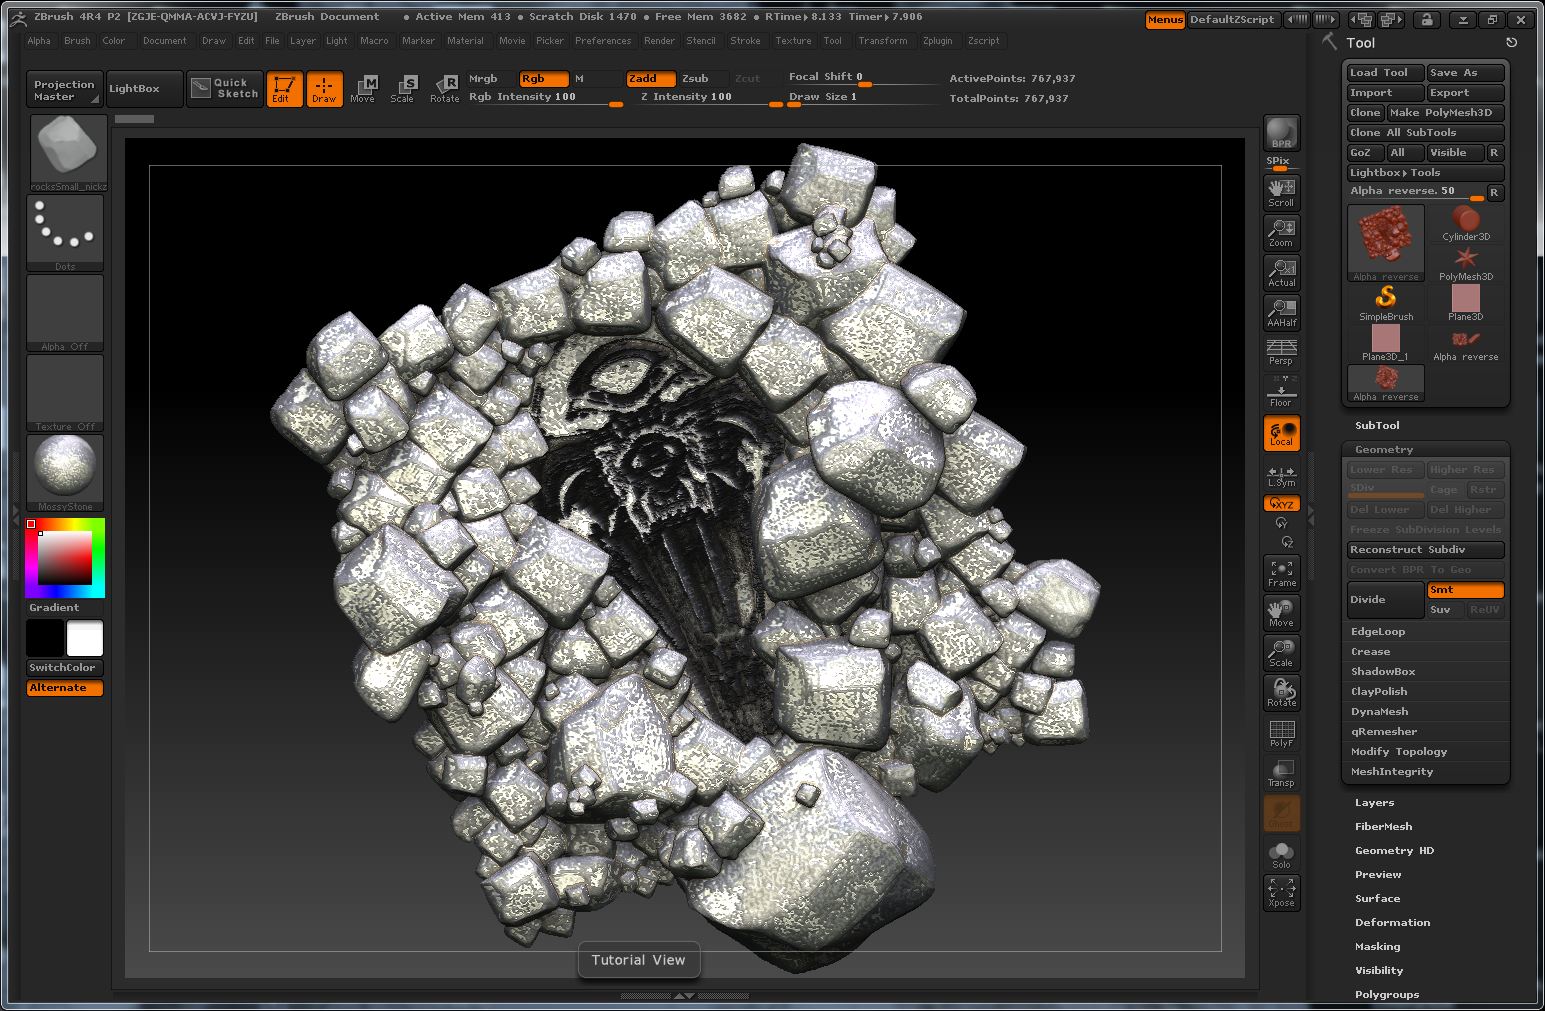The height and width of the screenshot is (1011, 1545).
Task: Toggle PolyF polyframe display
Action: pyautogui.click(x=1281, y=733)
